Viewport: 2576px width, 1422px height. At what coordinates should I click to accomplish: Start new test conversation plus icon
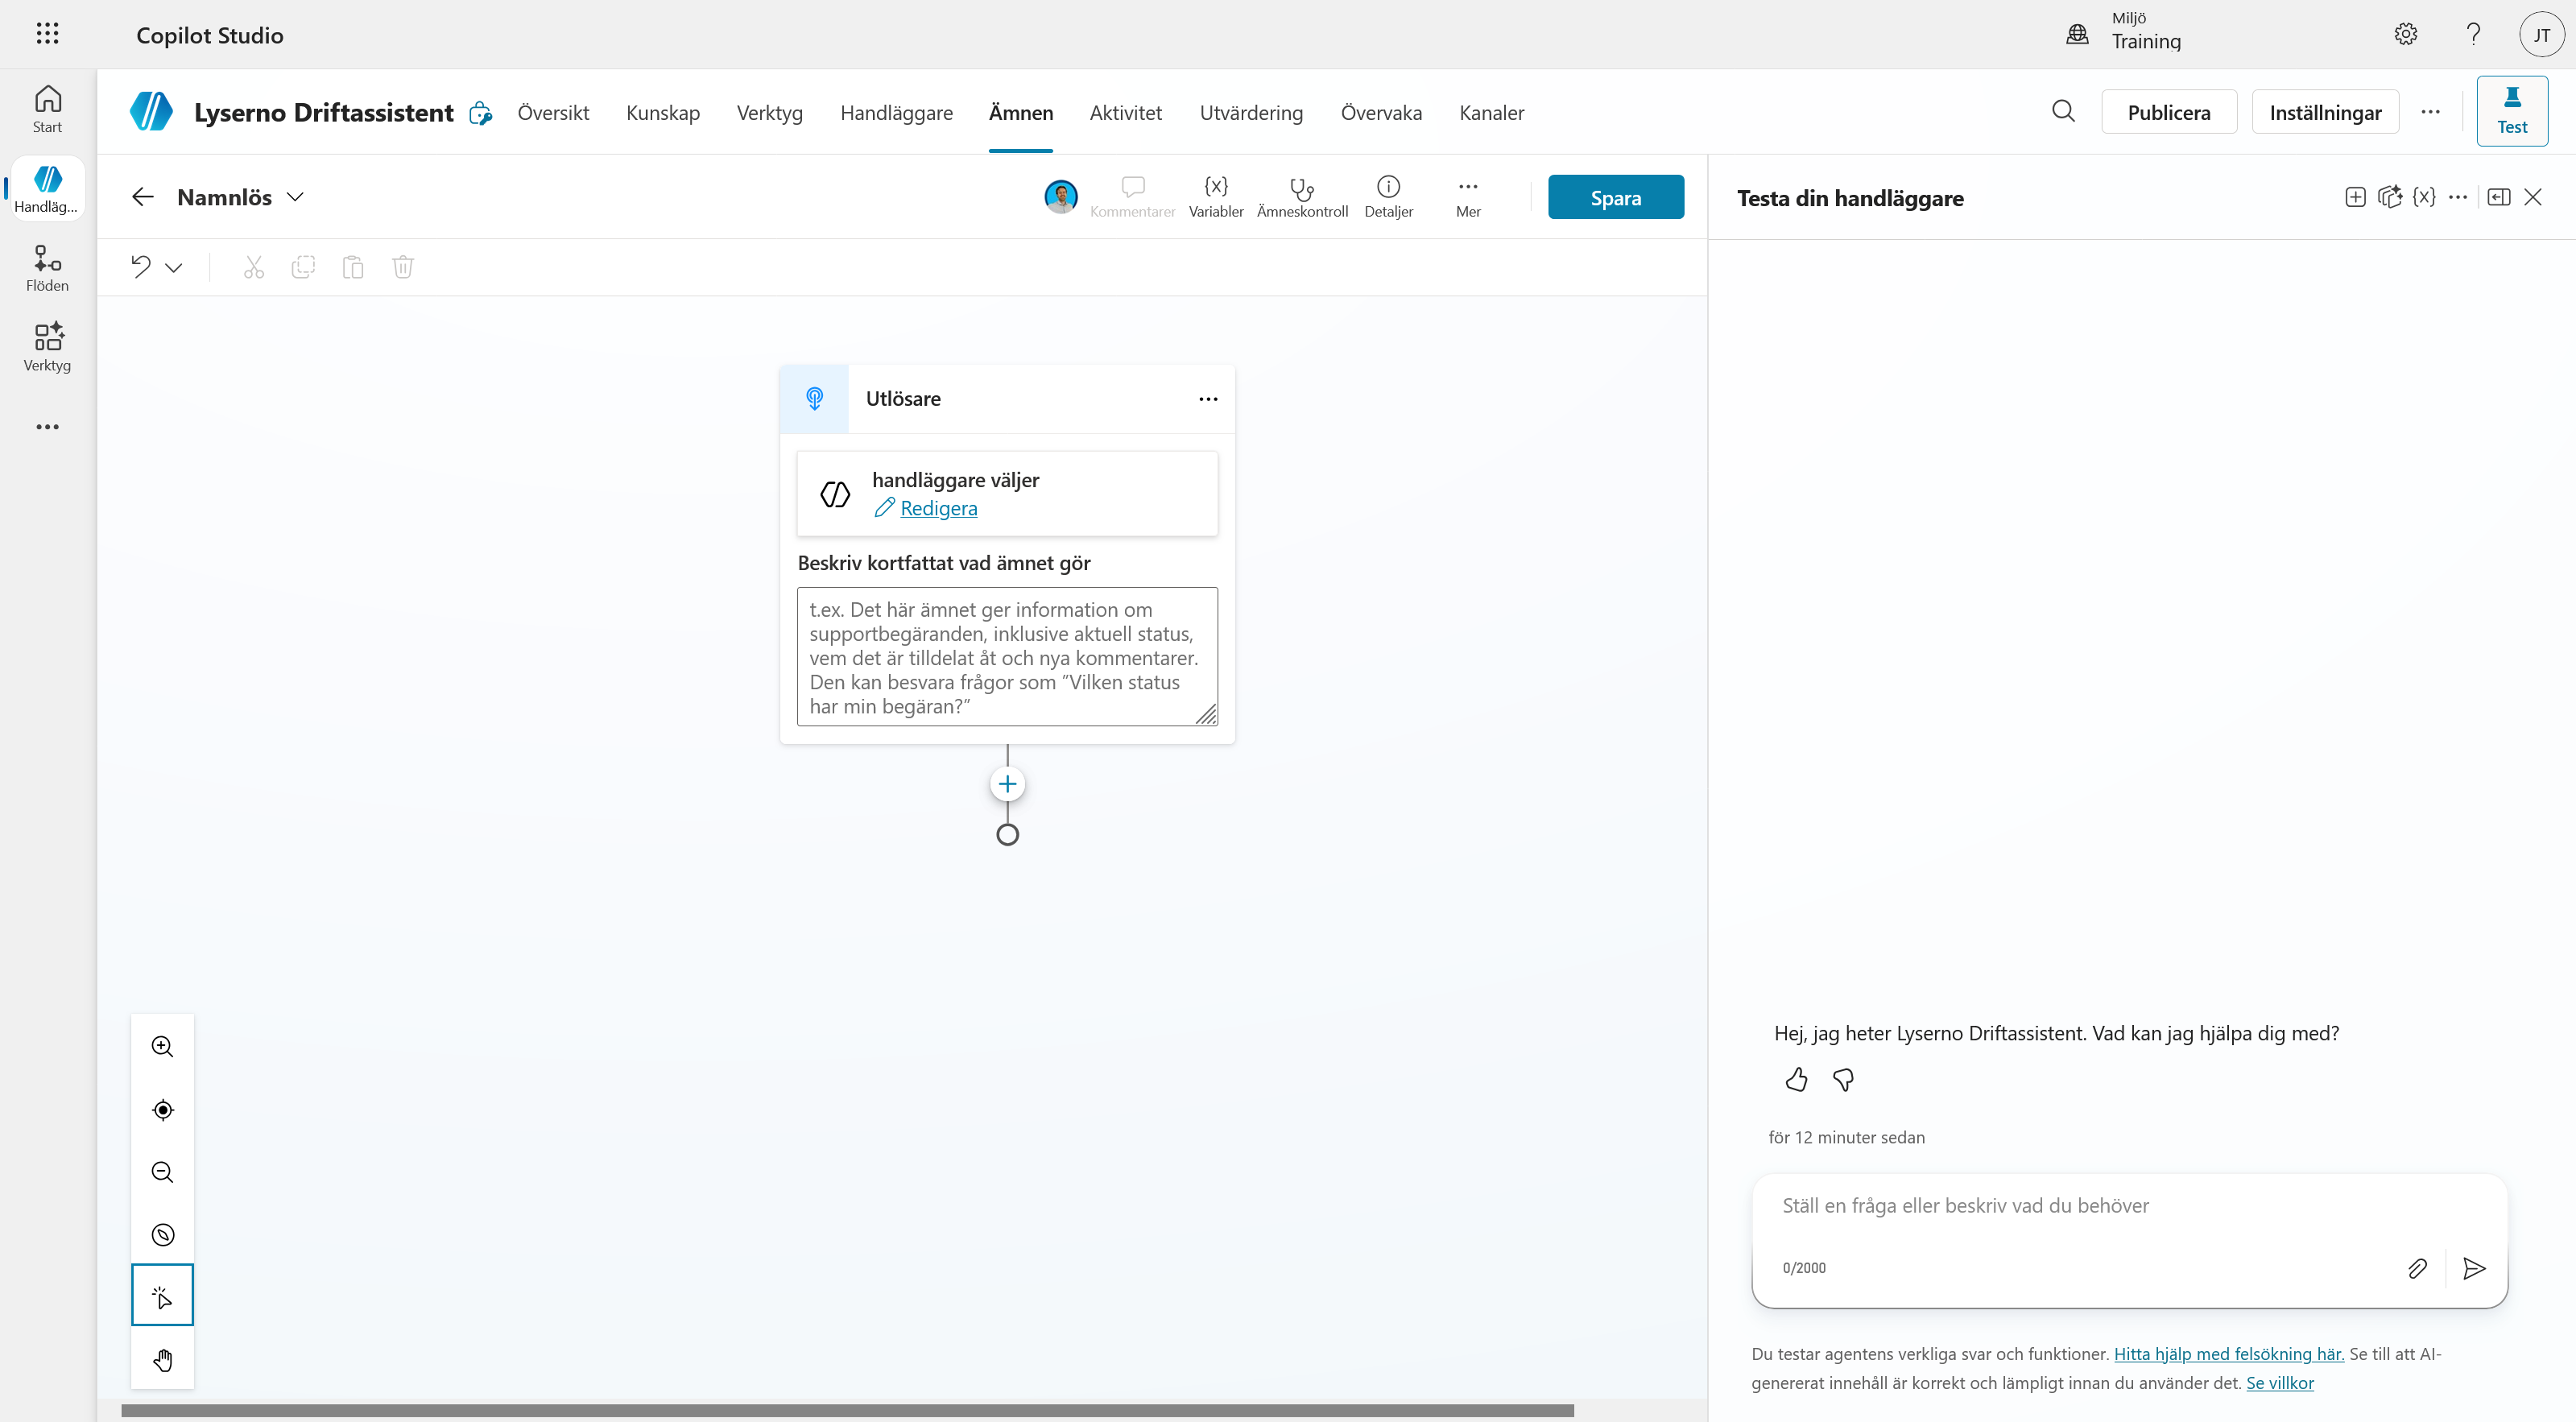(2355, 197)
